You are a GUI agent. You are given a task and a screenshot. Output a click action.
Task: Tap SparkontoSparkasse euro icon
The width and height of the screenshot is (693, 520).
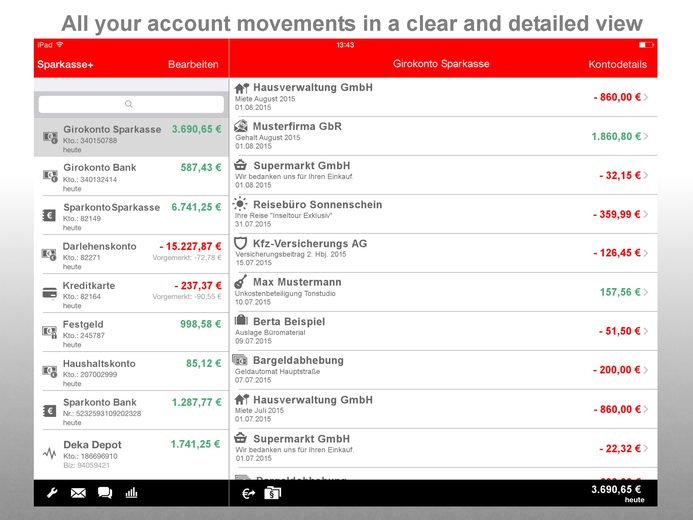49,215
